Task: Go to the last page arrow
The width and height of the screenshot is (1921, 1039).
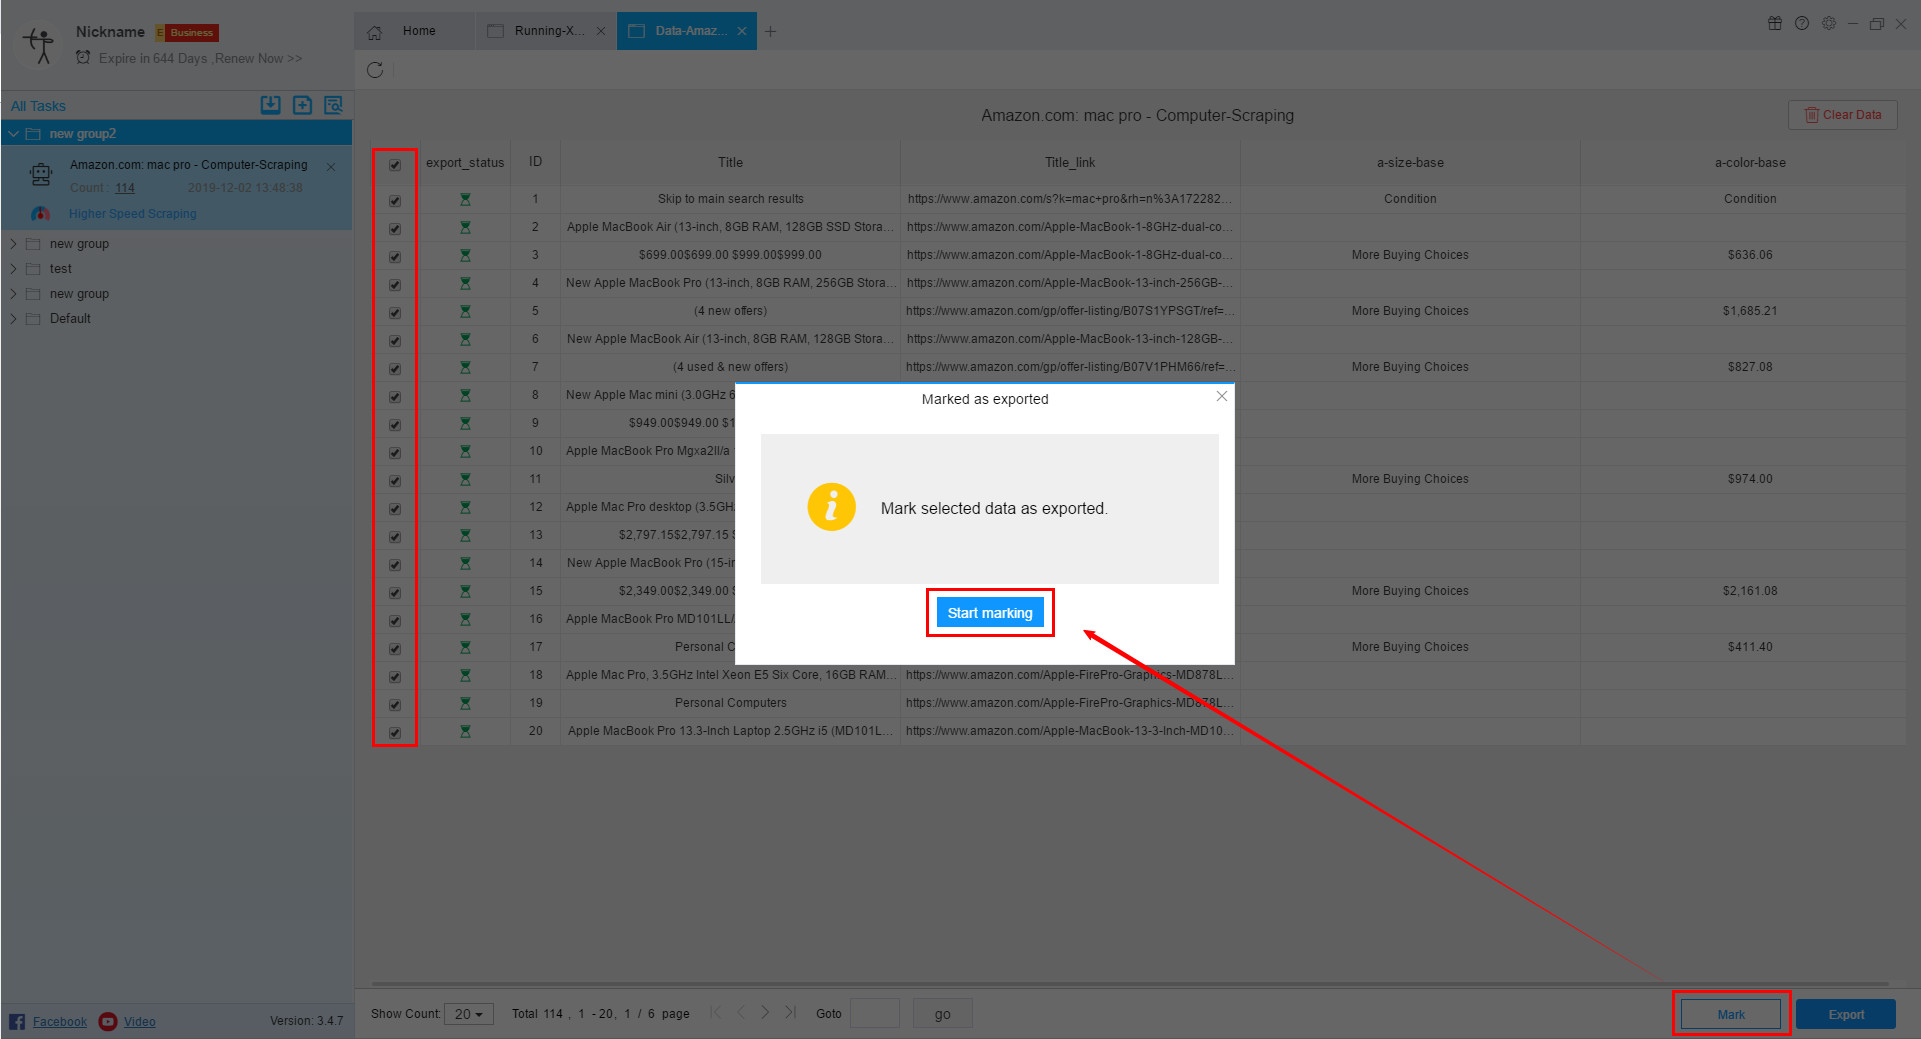Action: (x=790, y=1012)
